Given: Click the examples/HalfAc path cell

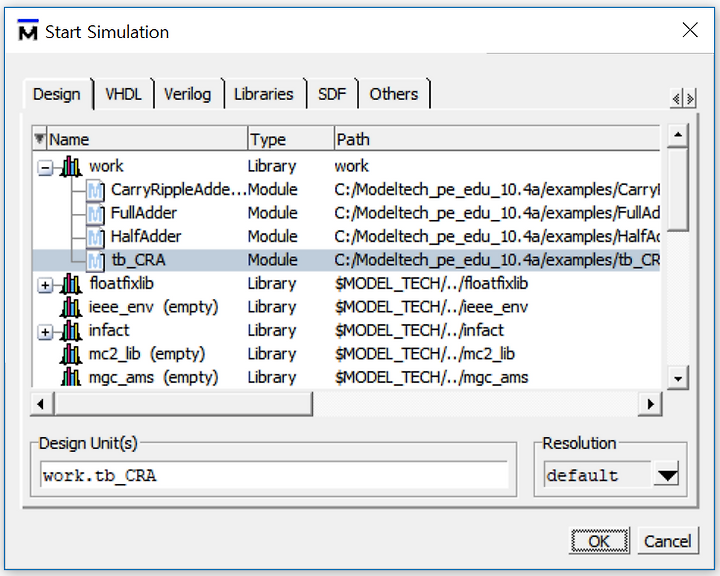Looking at the screenshot, I should click(x=497, y=237).
